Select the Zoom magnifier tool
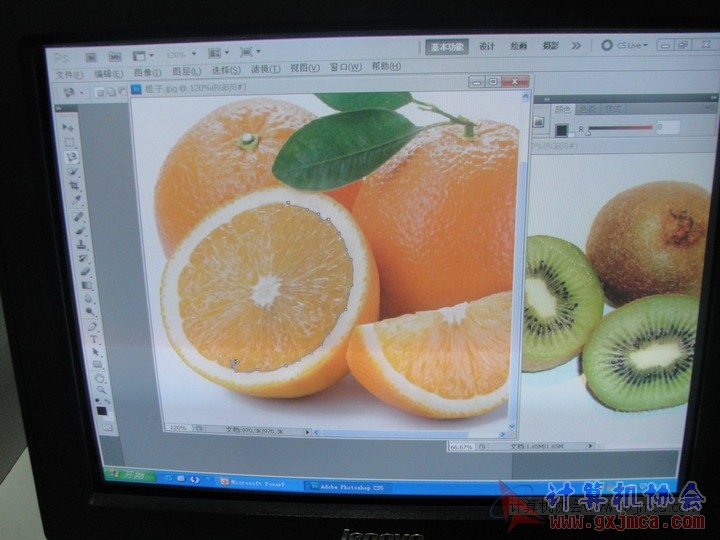Screen dimensions: 720x540 [x=99, y=391]
